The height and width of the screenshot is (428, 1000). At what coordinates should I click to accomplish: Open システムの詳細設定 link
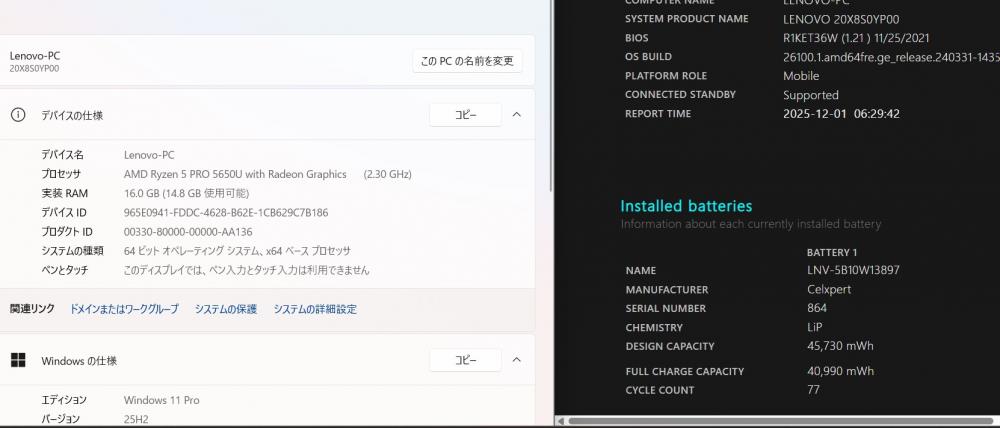click(x=315, y=309)
